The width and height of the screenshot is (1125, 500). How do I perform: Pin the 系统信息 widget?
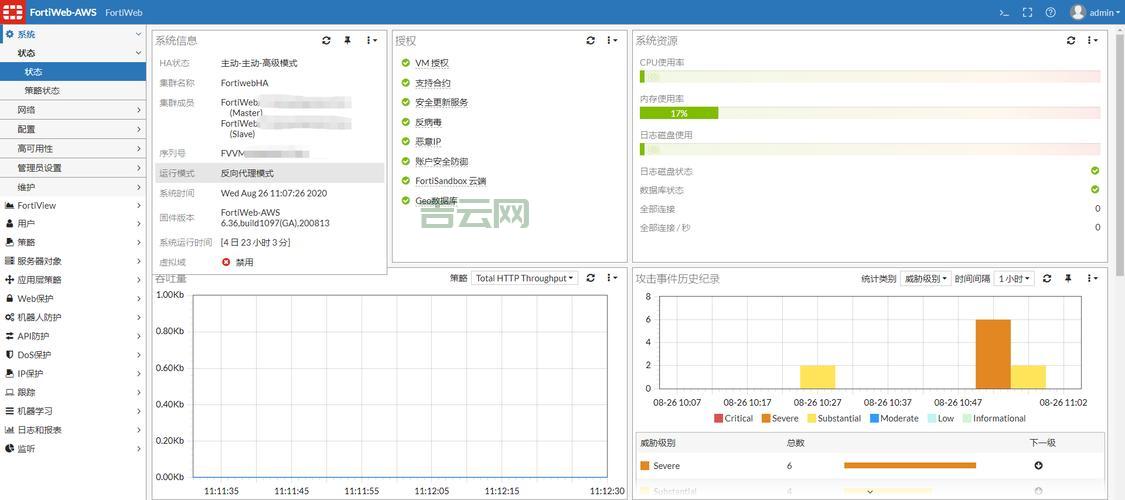click(x=348, y=41)
